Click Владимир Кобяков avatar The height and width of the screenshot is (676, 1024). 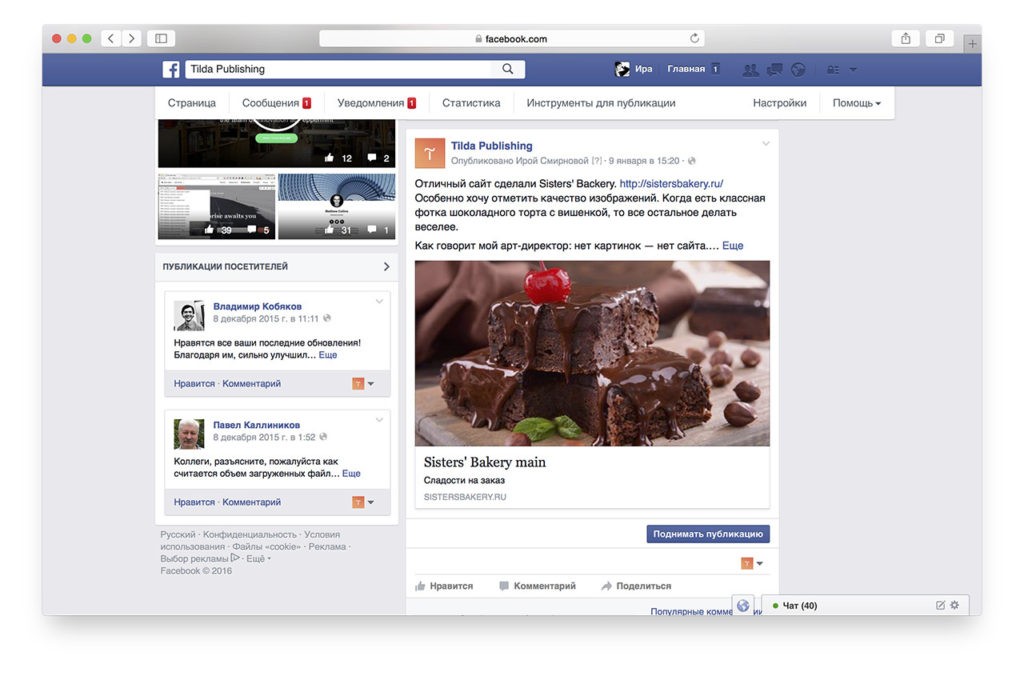(x=189, y=316)
